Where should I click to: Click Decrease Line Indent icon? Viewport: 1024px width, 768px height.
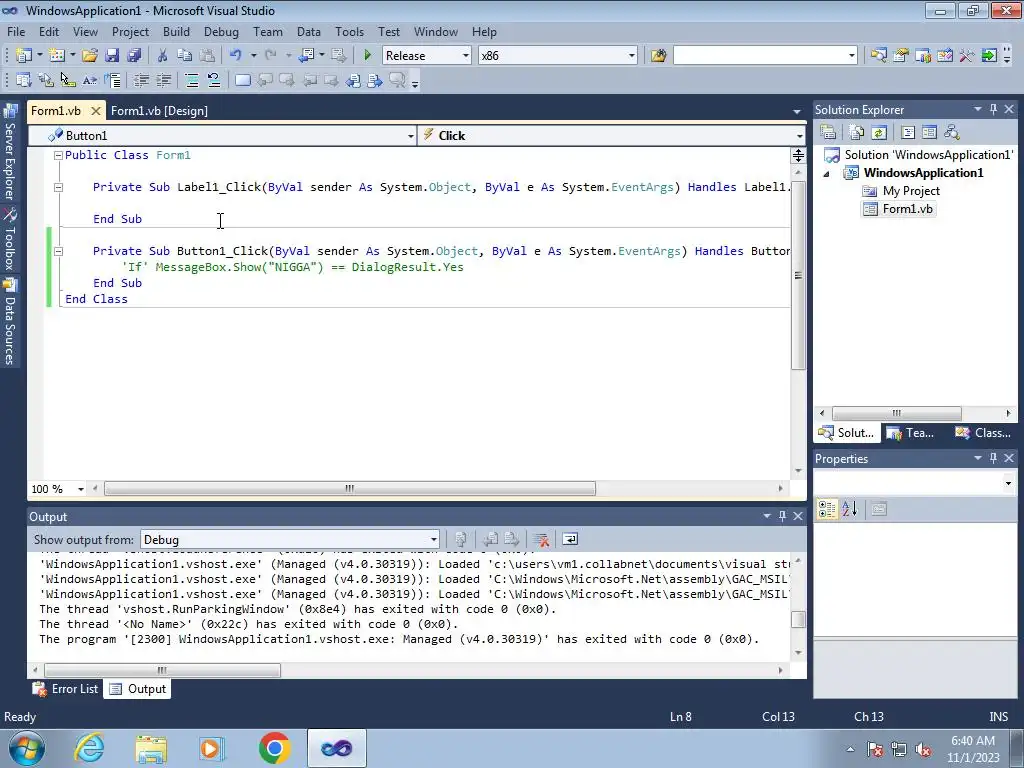[141, 80]
